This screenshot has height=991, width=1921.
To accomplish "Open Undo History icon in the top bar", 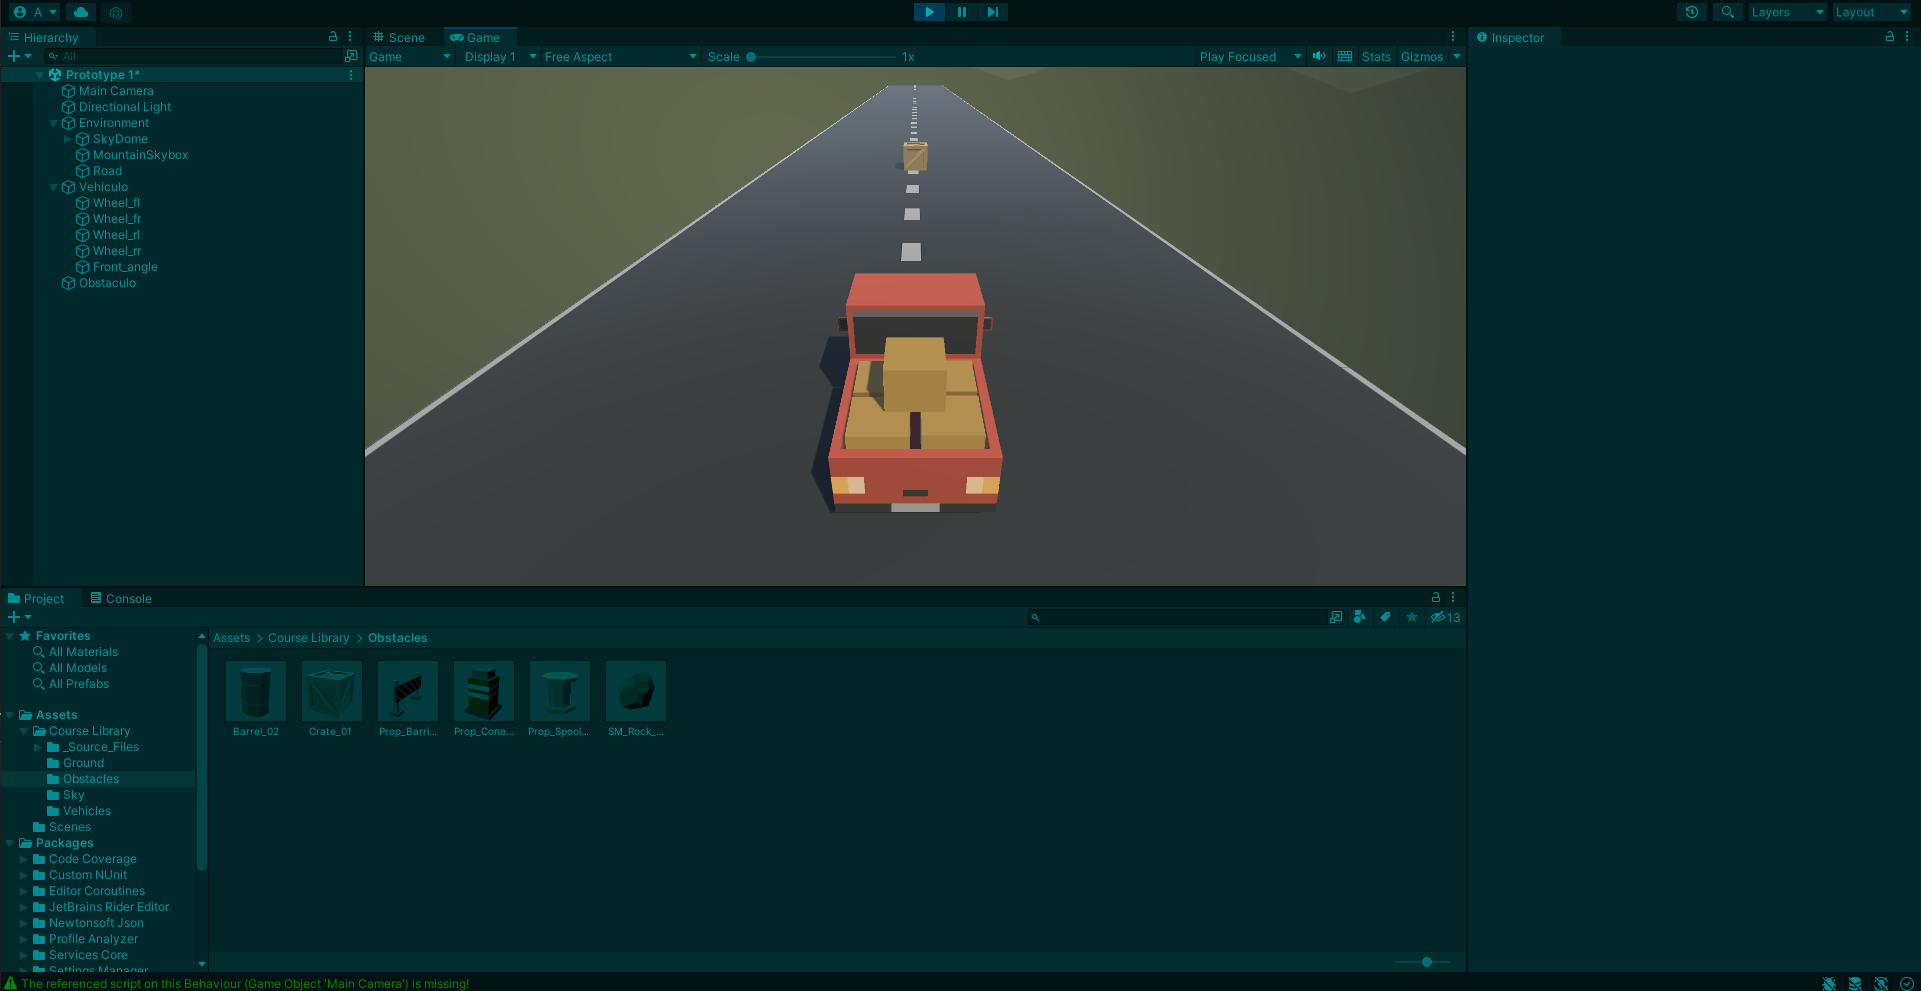I will coord(1691,12).
